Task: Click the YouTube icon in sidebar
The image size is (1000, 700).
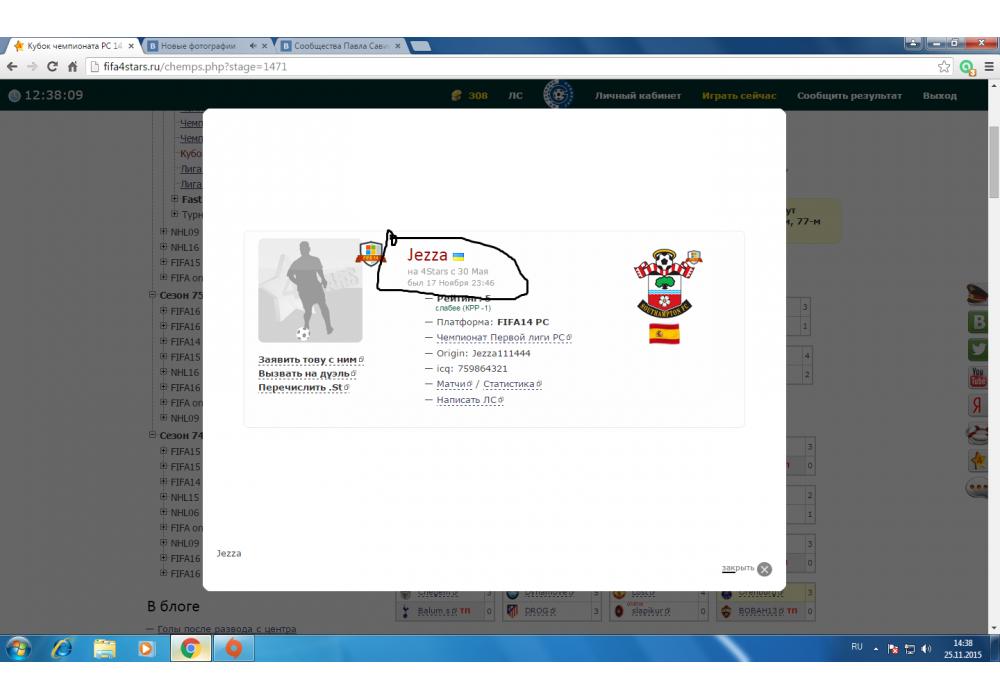Action: coord(978,377)
